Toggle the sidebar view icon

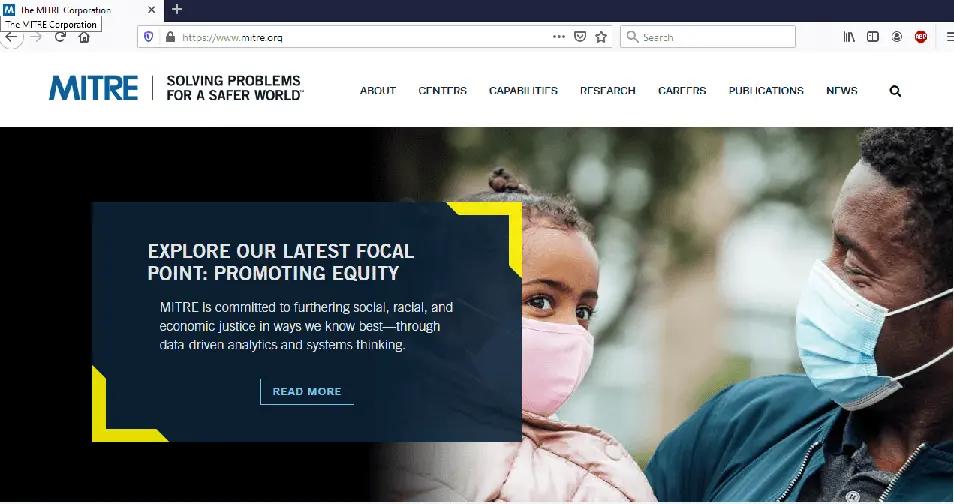click(x=872, y=37)
